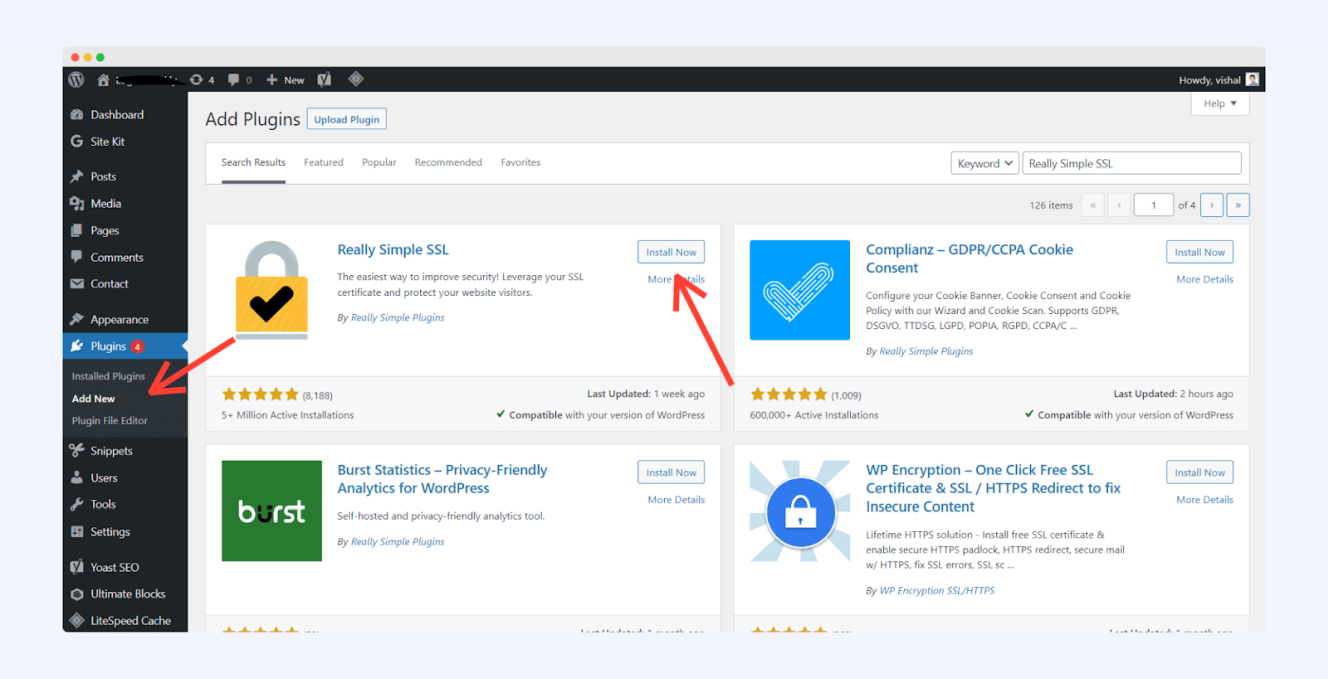Viewport: 1328px width, 679px height.
Task: Install the Really Simple SSL plugin
Action: click(671, 252)
